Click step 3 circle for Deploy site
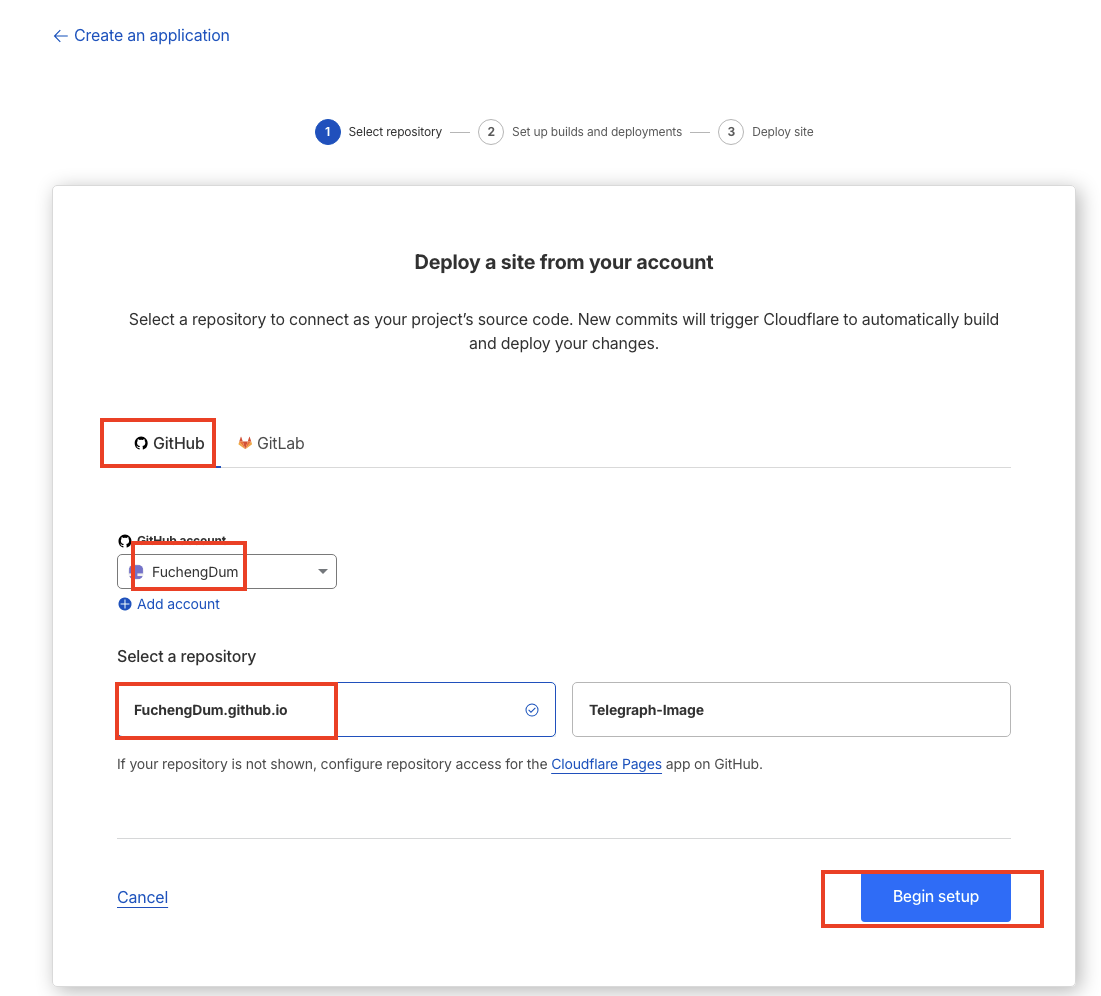Viewport: 1101px width, 996px height. click(731, 132)
